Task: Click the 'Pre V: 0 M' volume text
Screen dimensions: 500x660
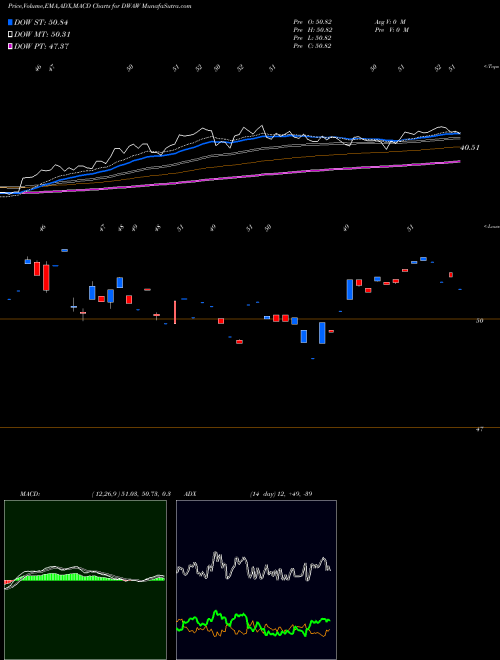Action: coord(391,30)
